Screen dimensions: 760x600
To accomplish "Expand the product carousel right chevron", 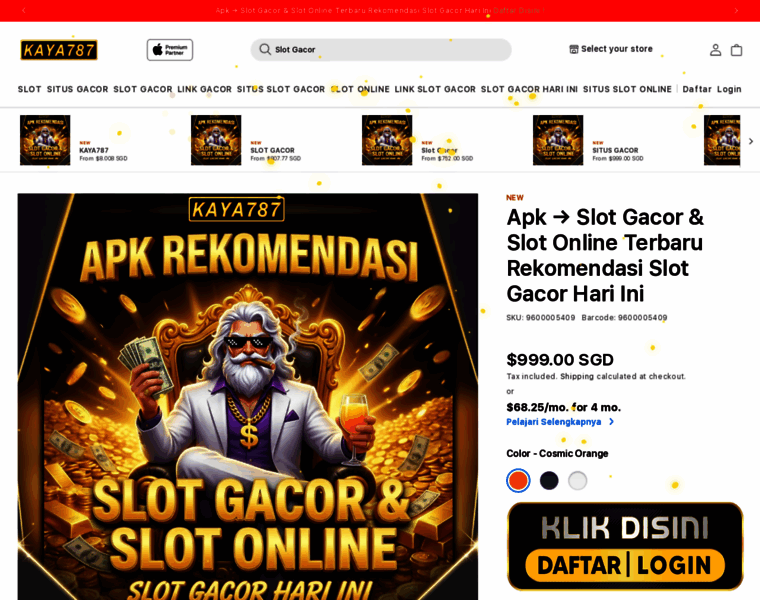I will pos(751,141).
